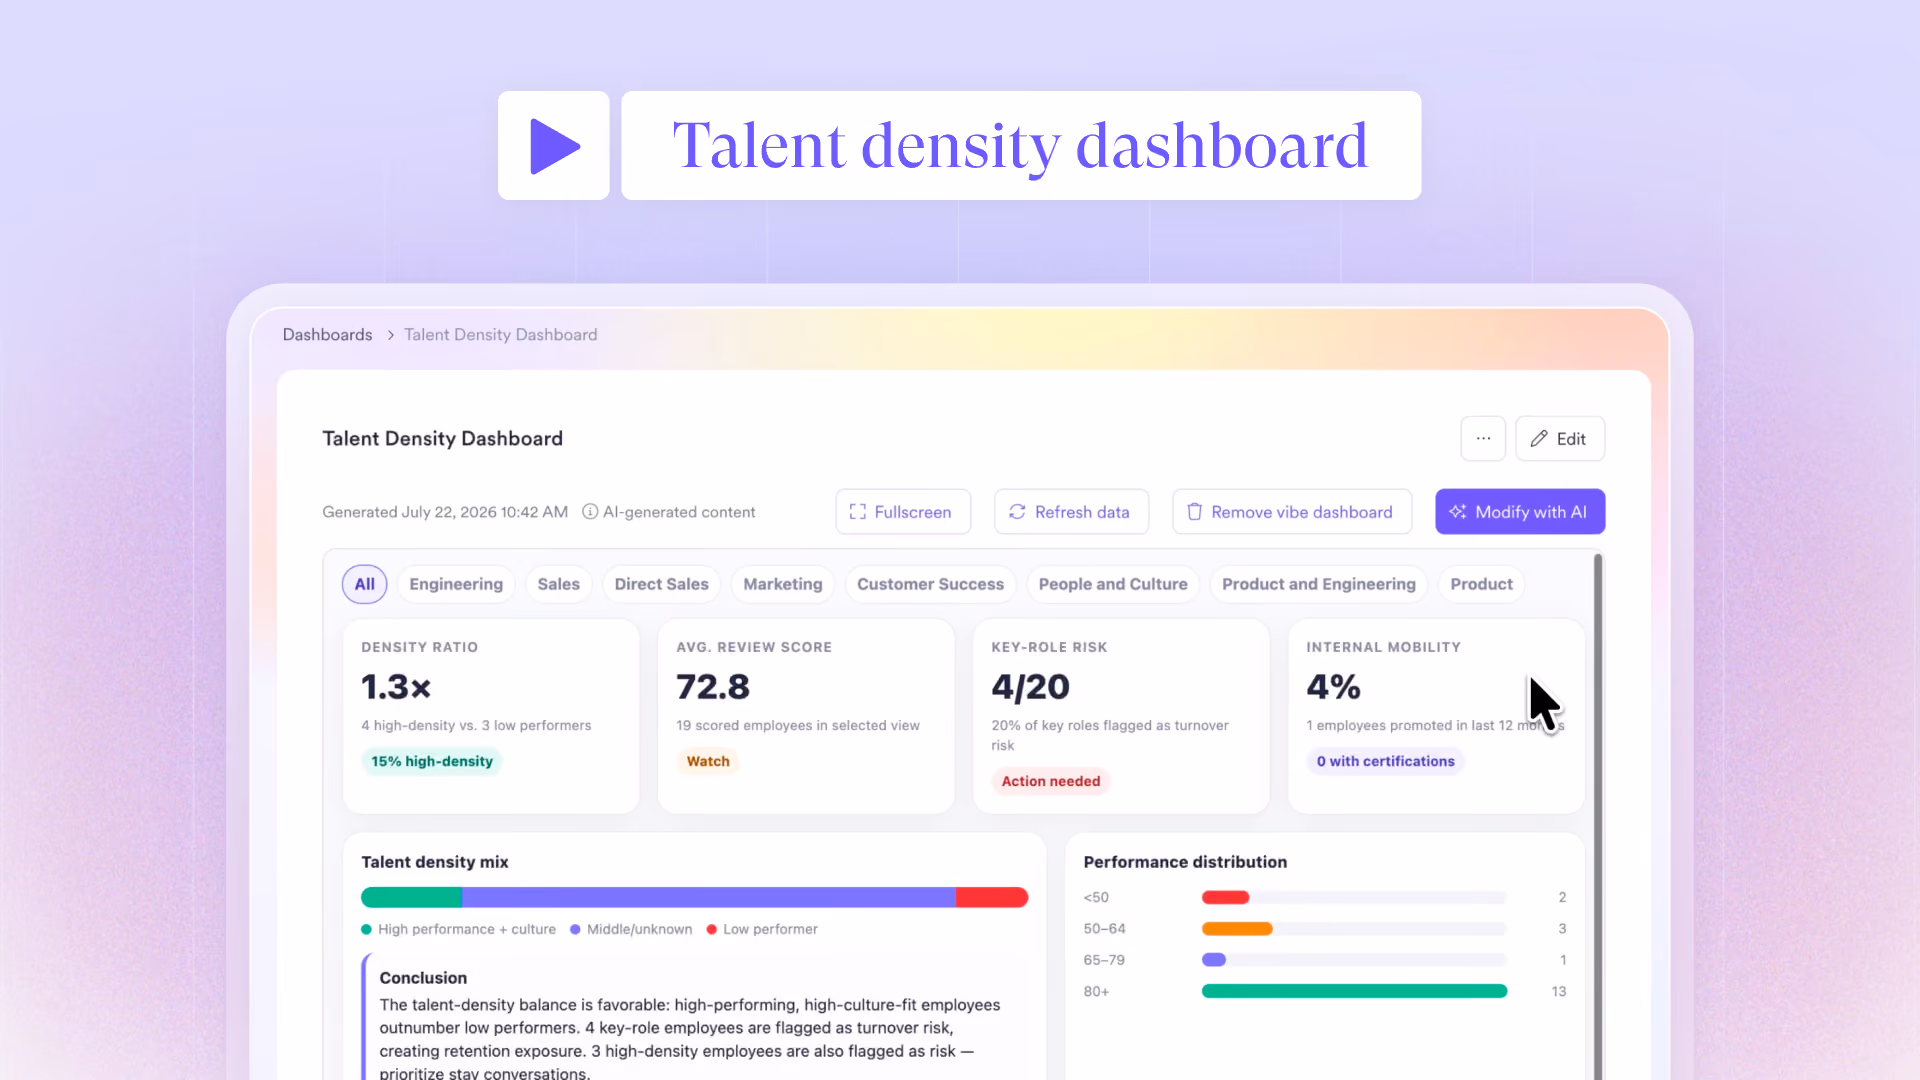Click the Modify with AI button
The height and width of the screenshot is (1080, 1920).
point(1520,511)
